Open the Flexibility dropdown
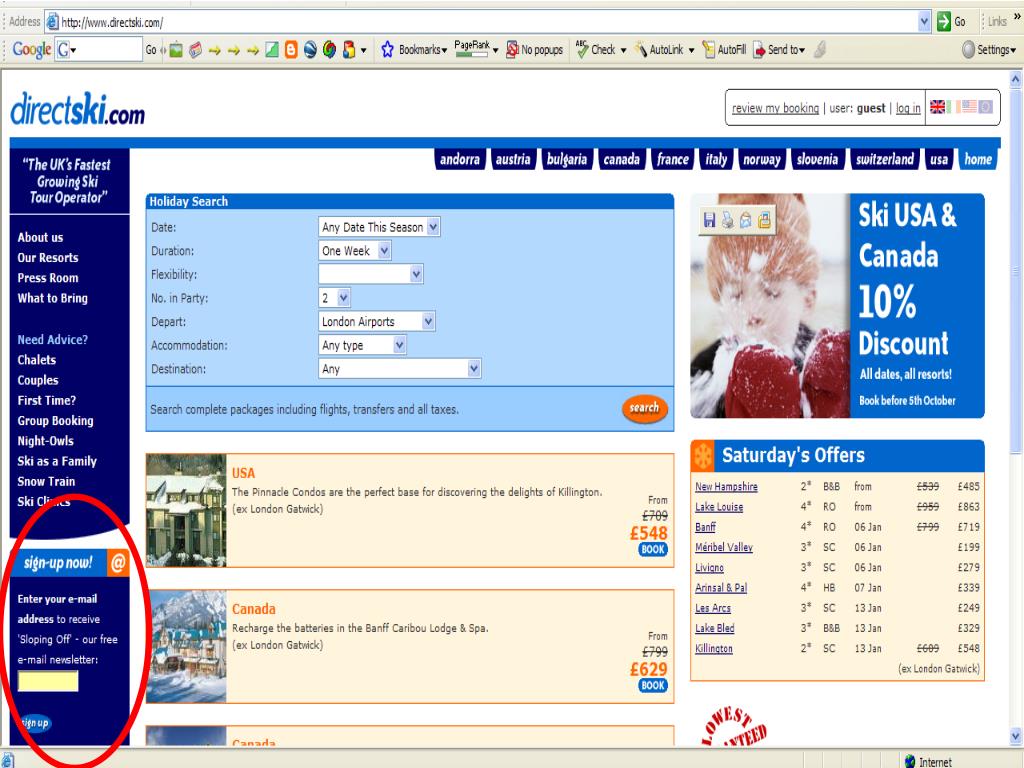Viewport: 1024px width, 768px height. coord(371,274)
